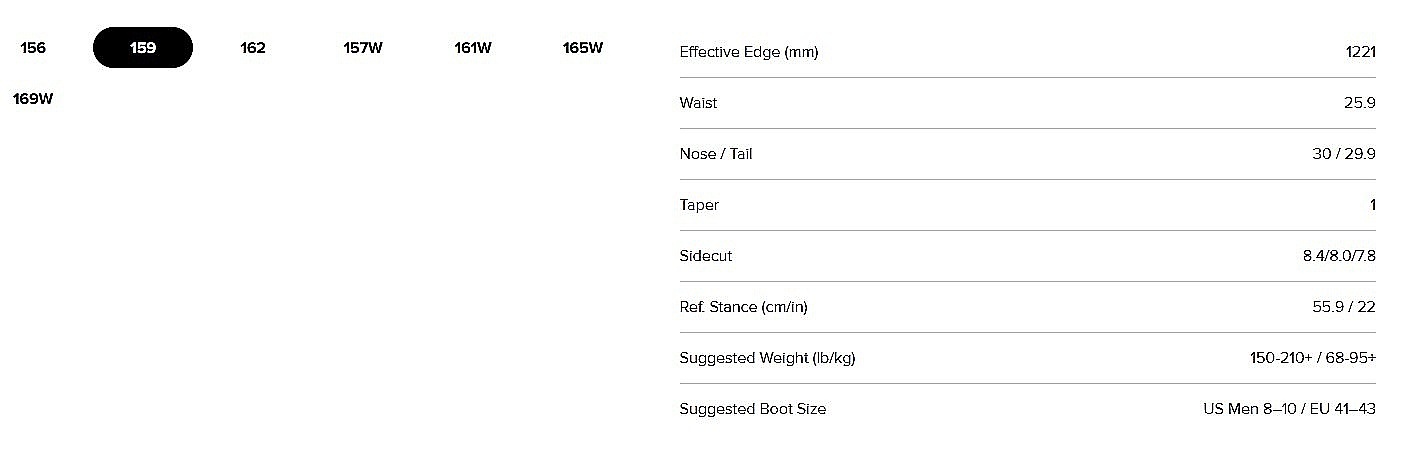This screenshot has width=1414, height=449.
Task: Choose the 169W size option
Action: [33, 99]
